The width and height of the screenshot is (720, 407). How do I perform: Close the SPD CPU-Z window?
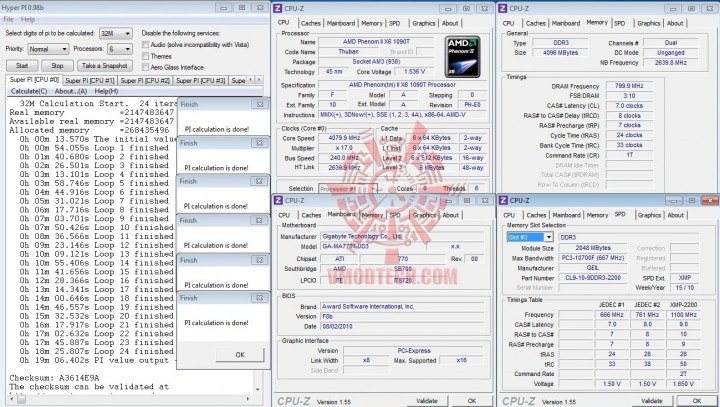point(711,200)
